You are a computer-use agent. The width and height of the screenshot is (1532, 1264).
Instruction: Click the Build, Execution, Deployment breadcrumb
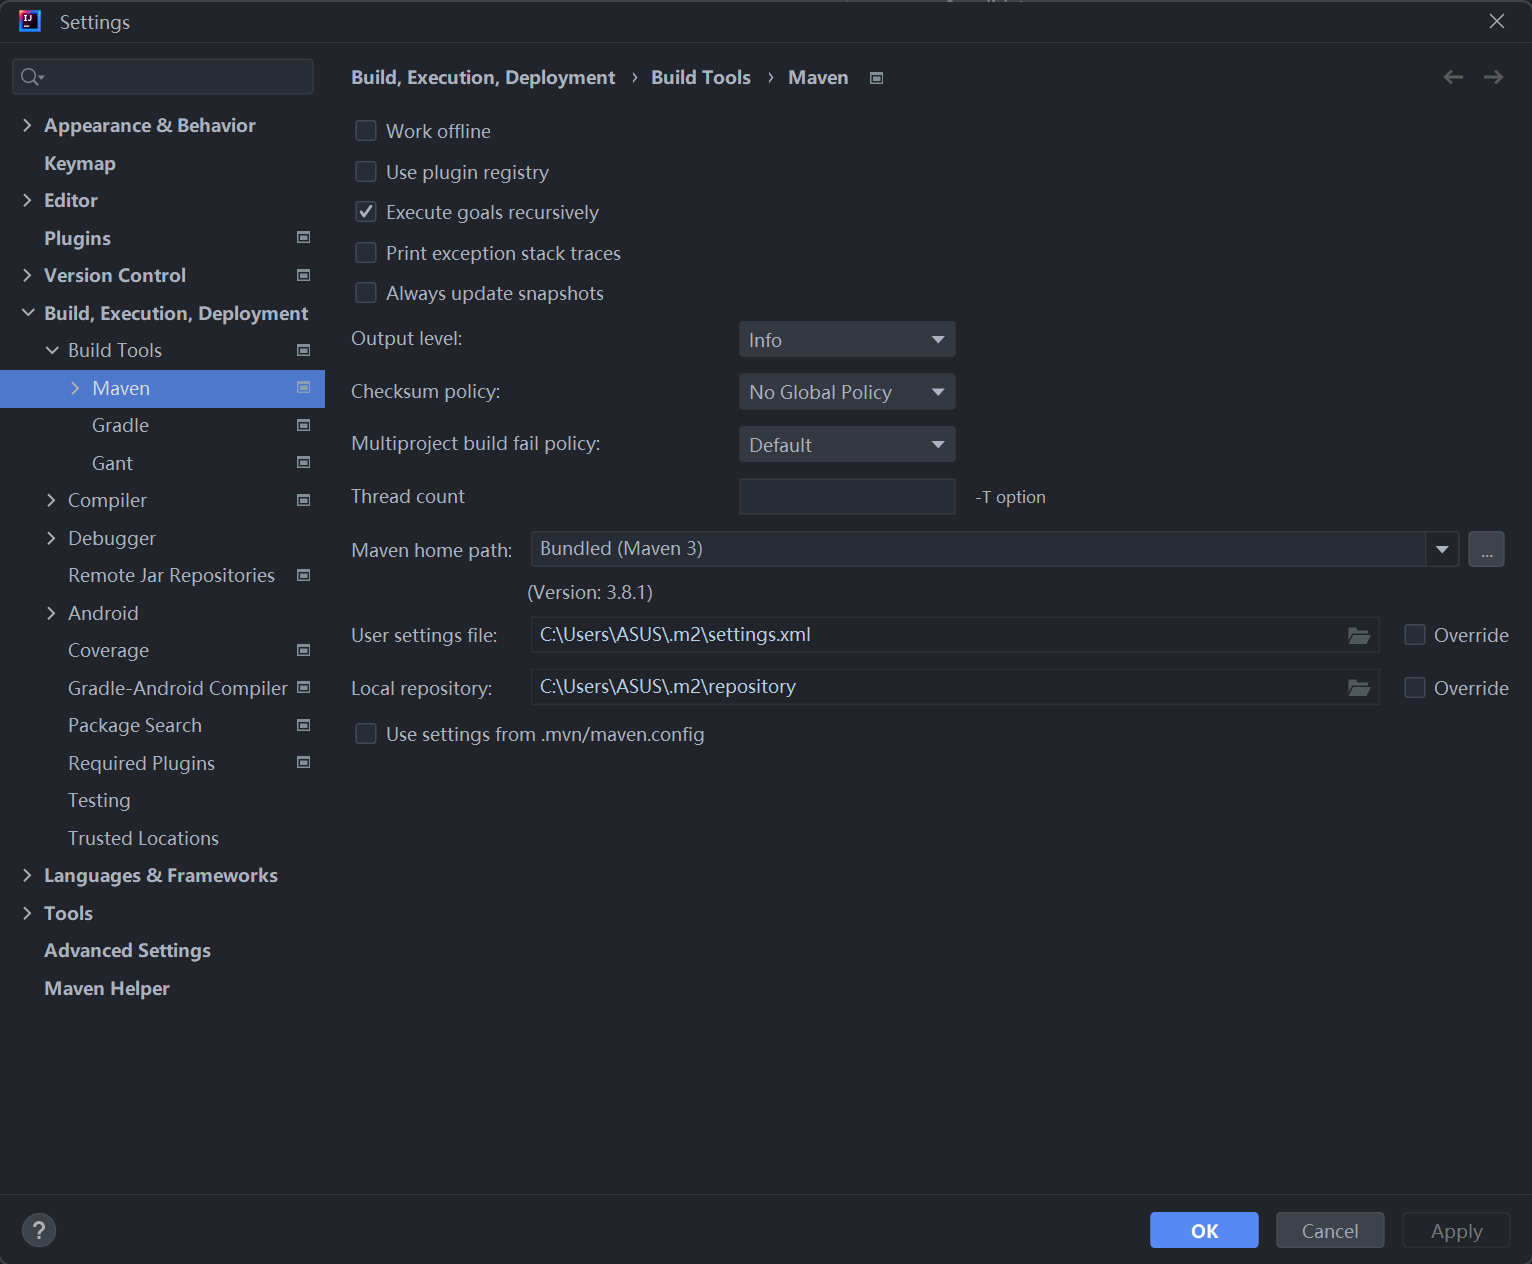click(x=483, y=77)
